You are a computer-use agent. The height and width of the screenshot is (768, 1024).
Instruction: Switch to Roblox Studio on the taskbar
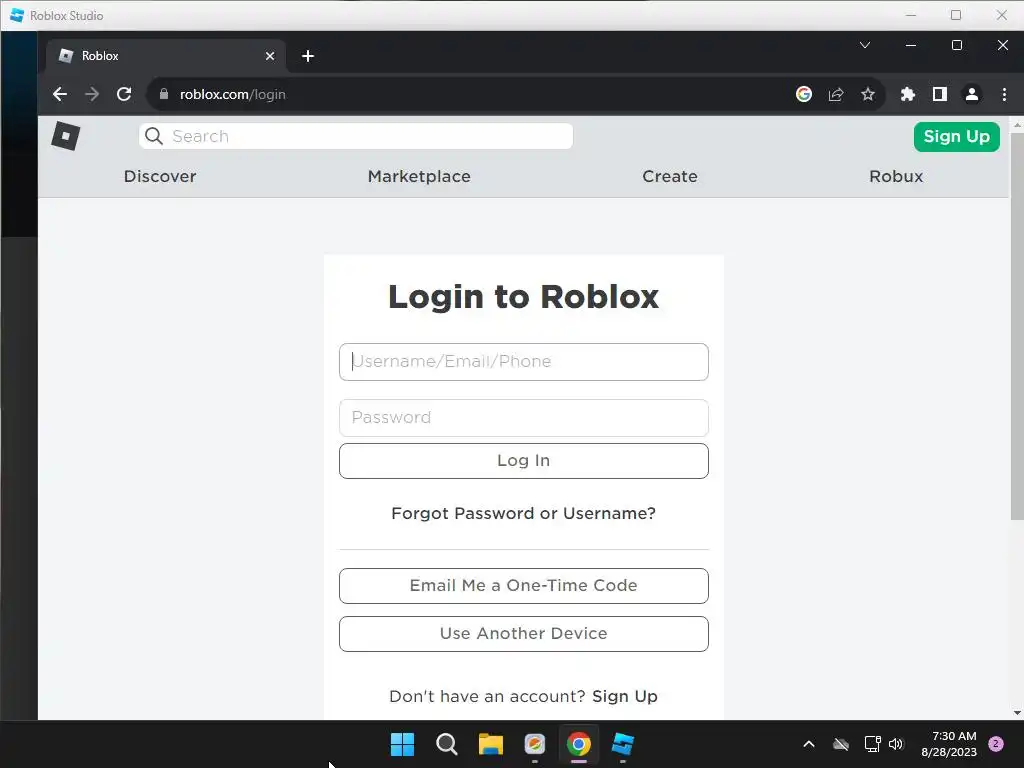coord(623,744)
